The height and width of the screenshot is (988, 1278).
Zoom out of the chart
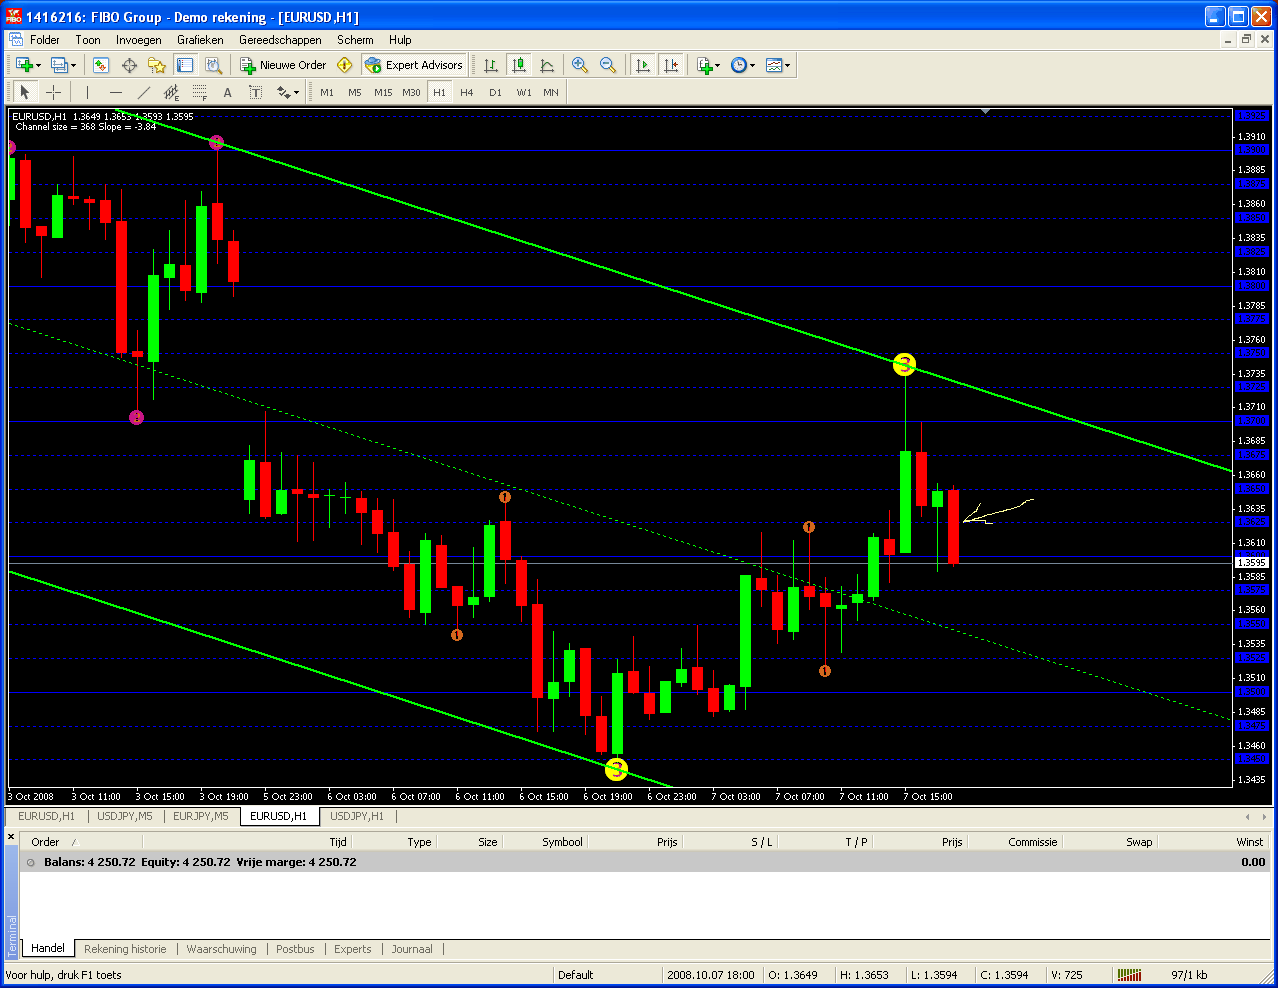[608, 65]
